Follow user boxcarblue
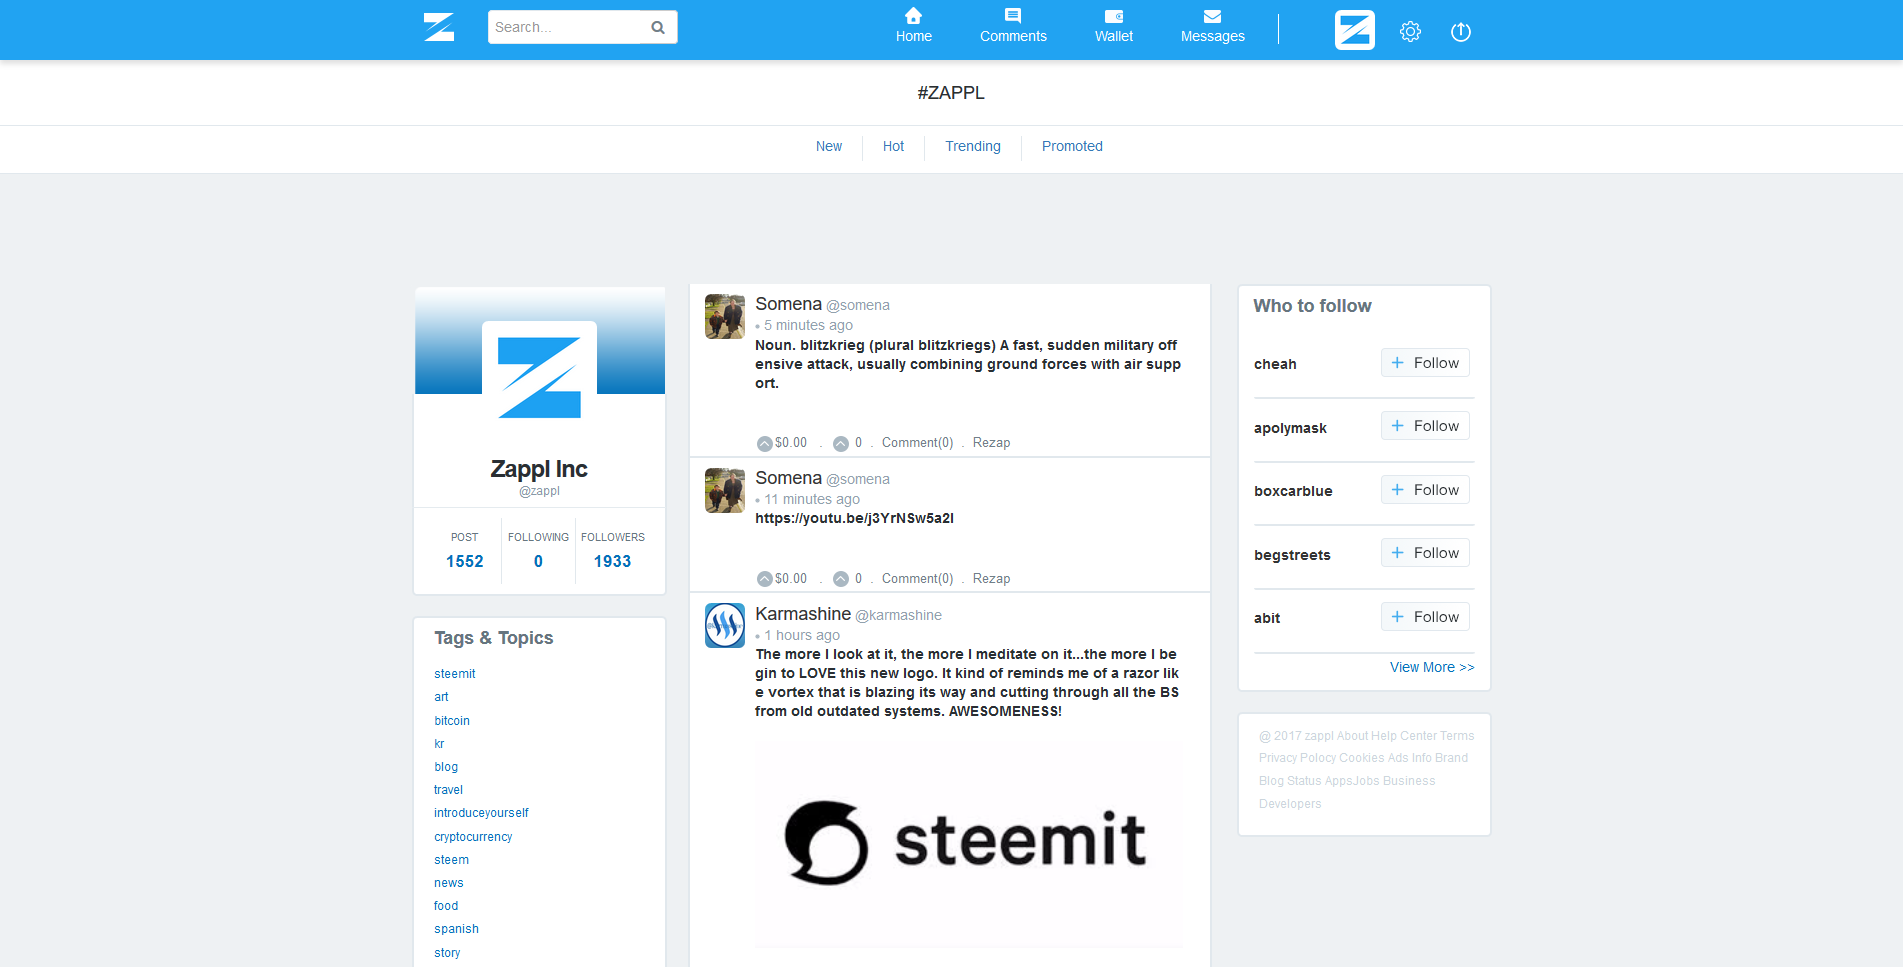The height and width of the screenshot is (967, 1903). (1425, 490)
